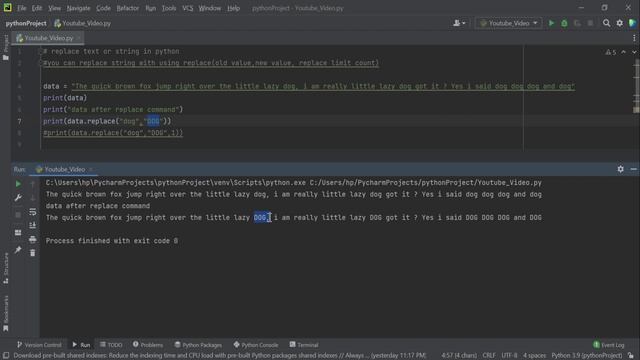Click pythonProject breadcrumb in navigation bar

pyautogui.click(x=26, y=23)
